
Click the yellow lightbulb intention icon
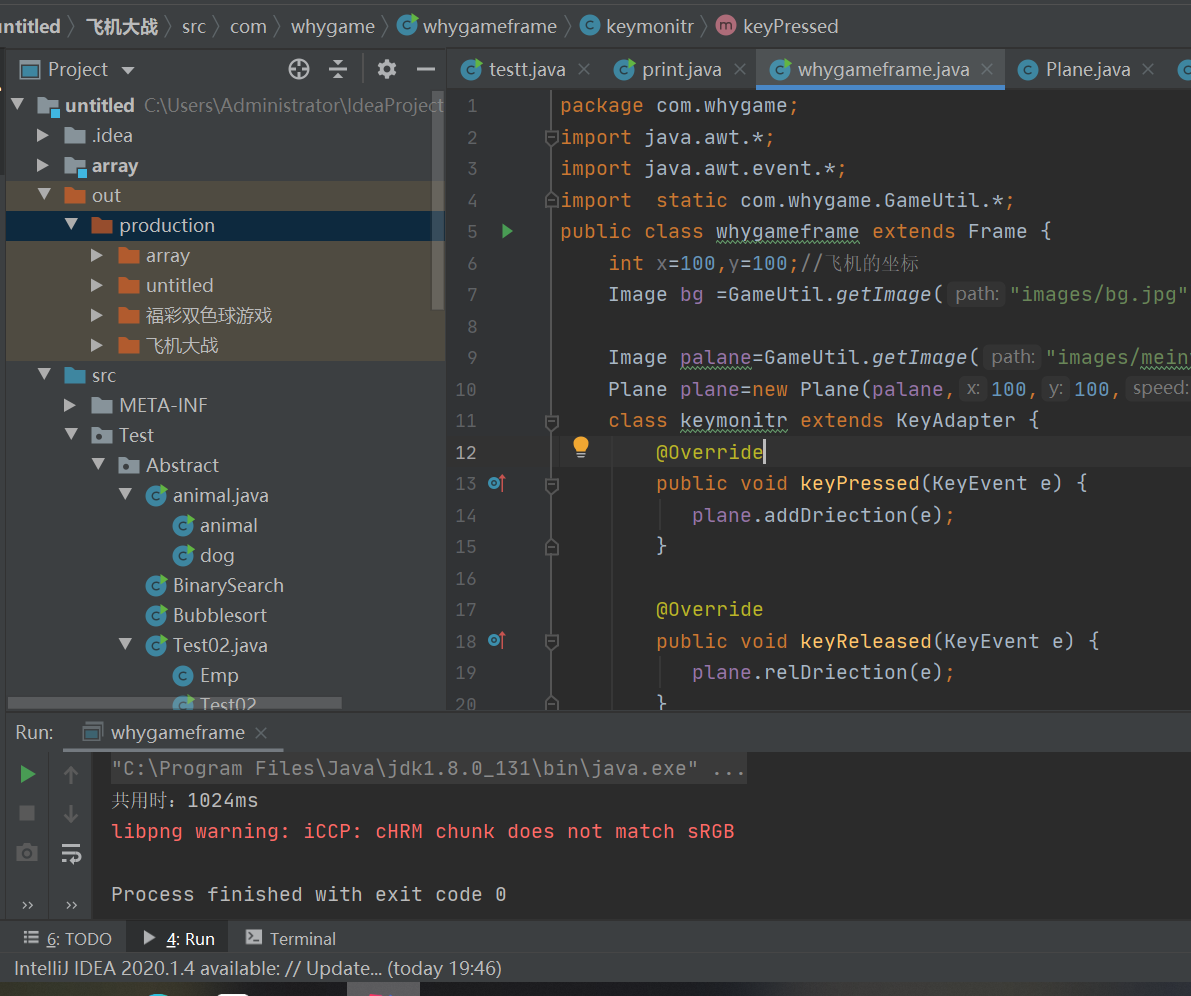pos(580,447)
